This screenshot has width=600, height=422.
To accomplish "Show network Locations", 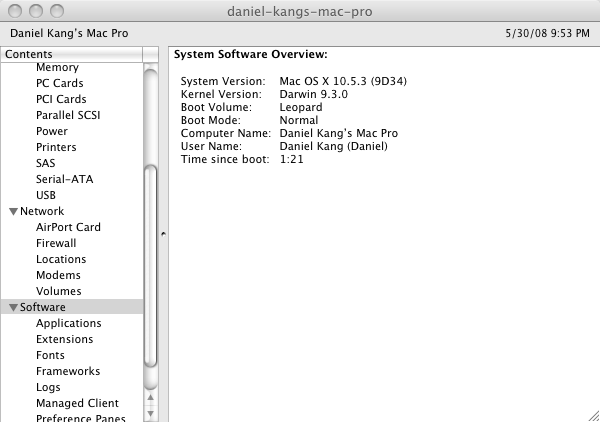I will point(61,259).
